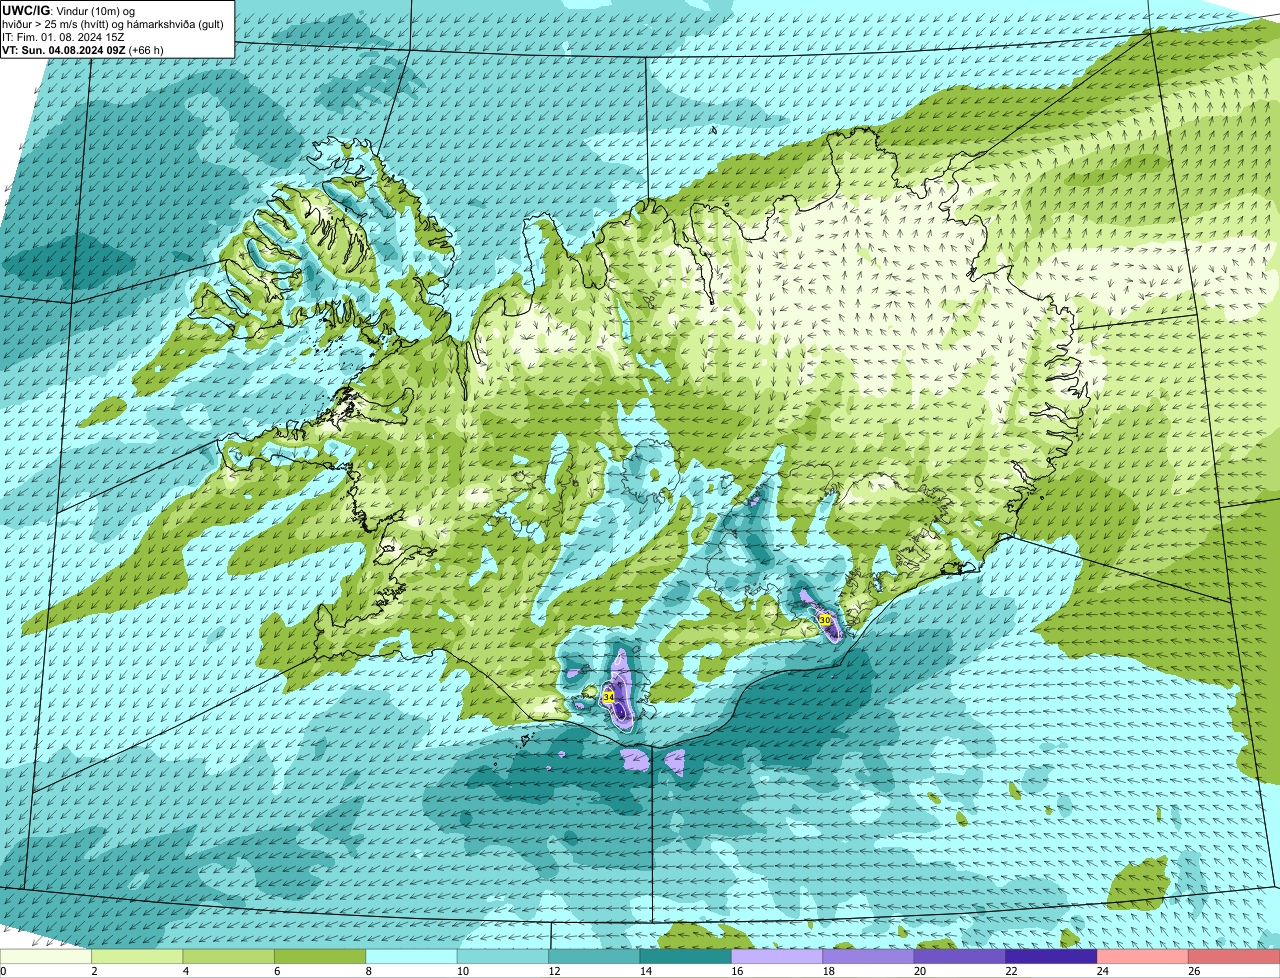Click the yellow max gust label "30"
Image resolution: width=1280 pixels, height=978 pixels.
825,620
